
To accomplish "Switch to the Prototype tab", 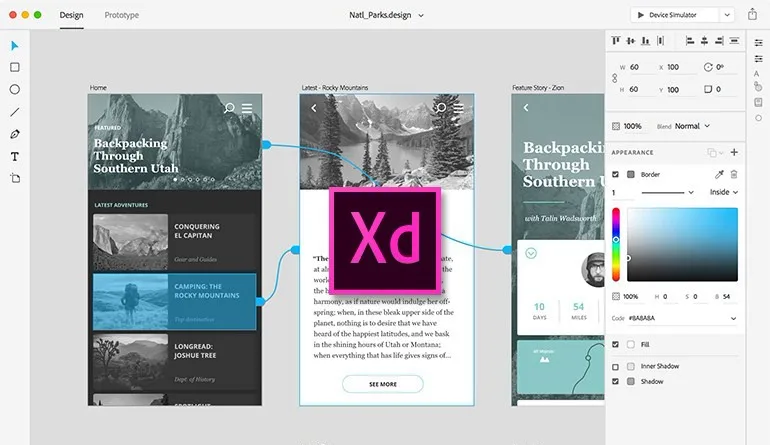I will 122,15.
